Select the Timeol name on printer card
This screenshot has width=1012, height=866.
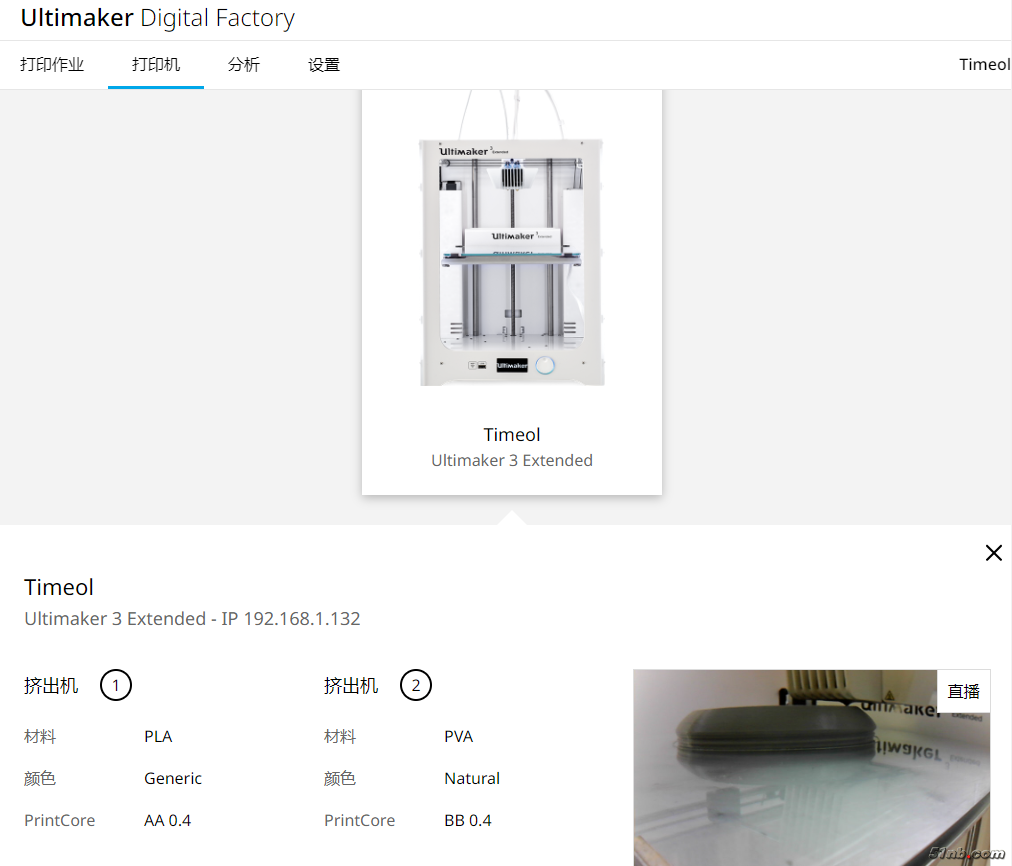512,435
